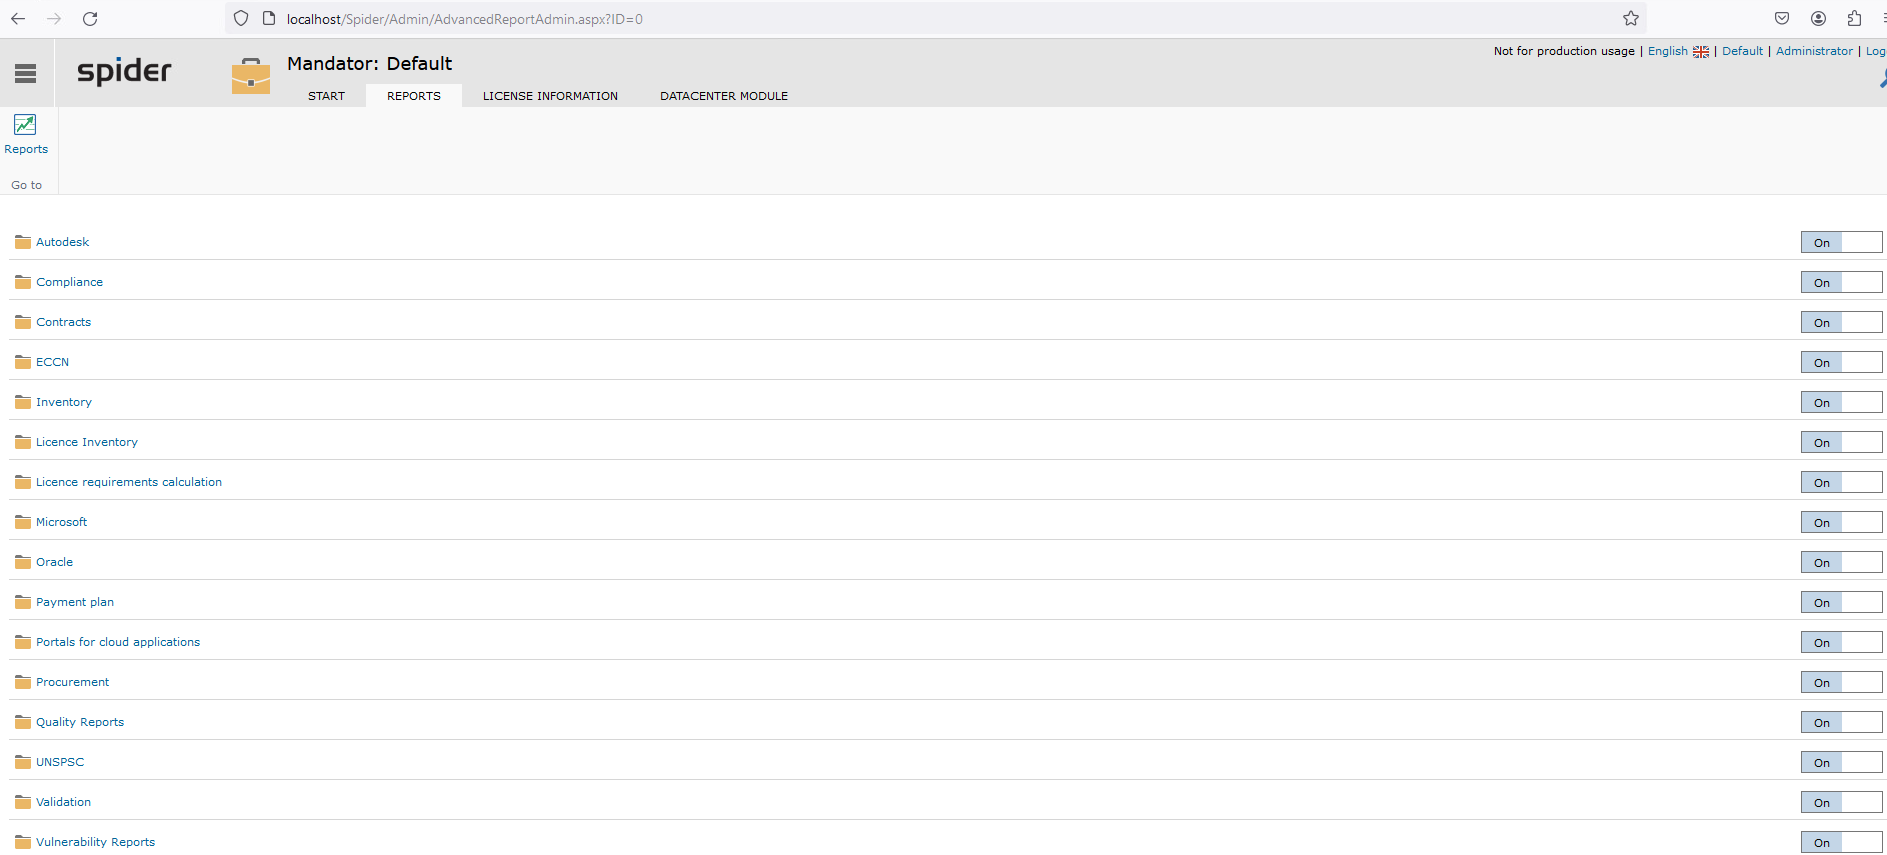The image size is (1887, 855).
Task: Open the Quality Reports folder link
Action: click(80, 722)
